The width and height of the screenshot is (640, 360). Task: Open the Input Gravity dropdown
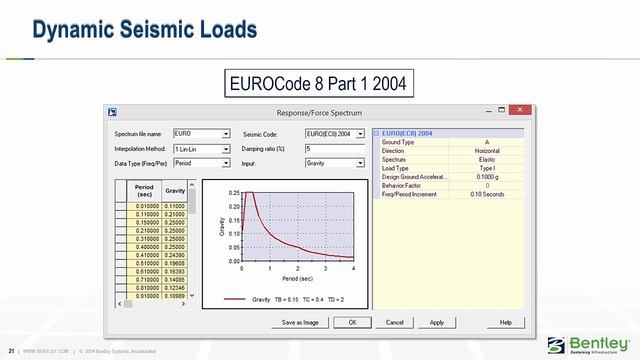[x=360, y=163]
